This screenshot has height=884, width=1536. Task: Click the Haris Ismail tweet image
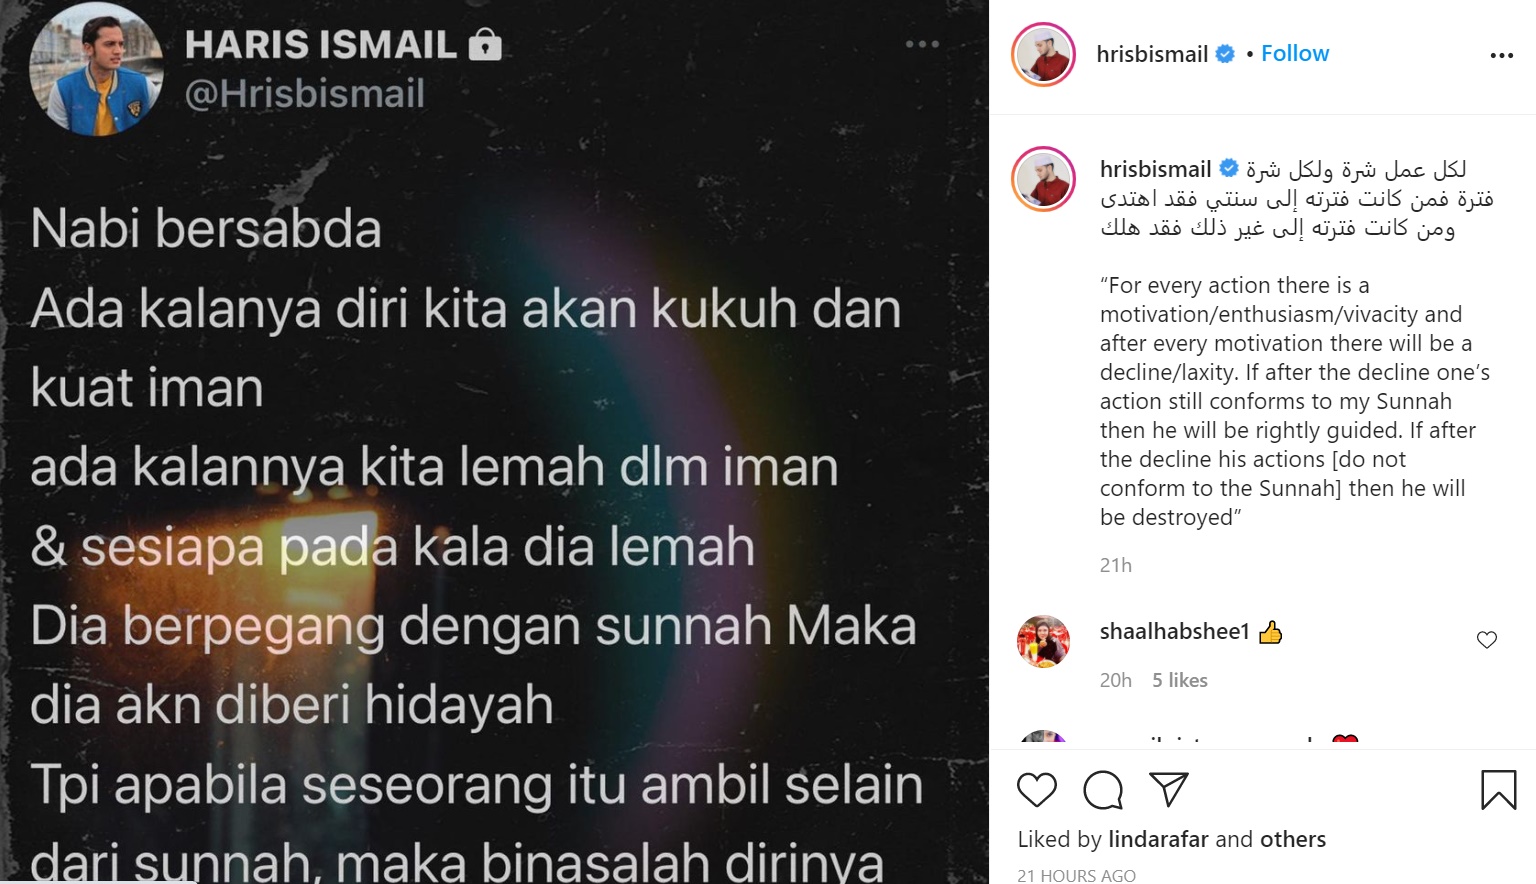494,442
